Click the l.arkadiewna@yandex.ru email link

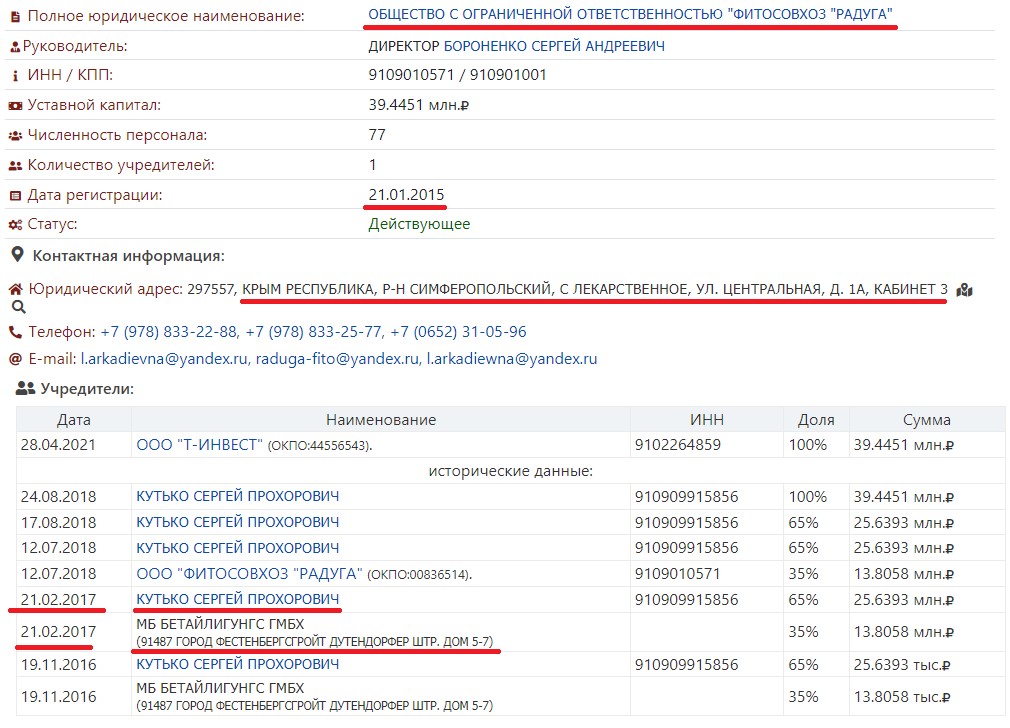click(512, 359)
